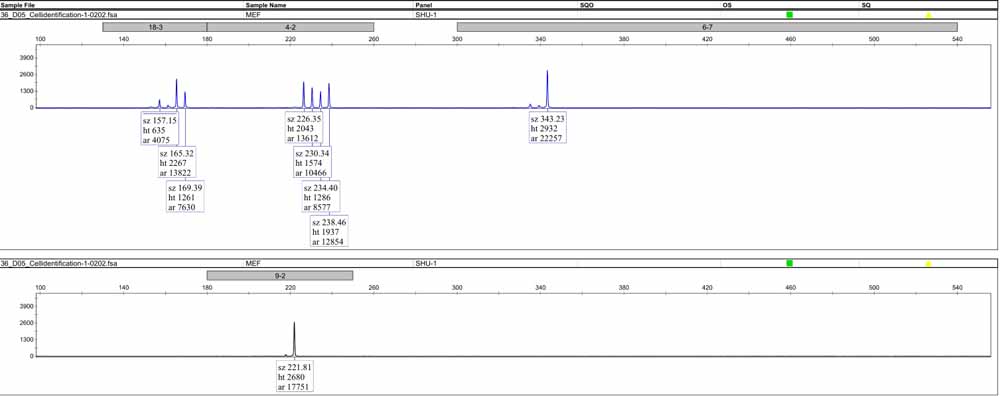Click the green OS square in second sample row

coord(790,263)
